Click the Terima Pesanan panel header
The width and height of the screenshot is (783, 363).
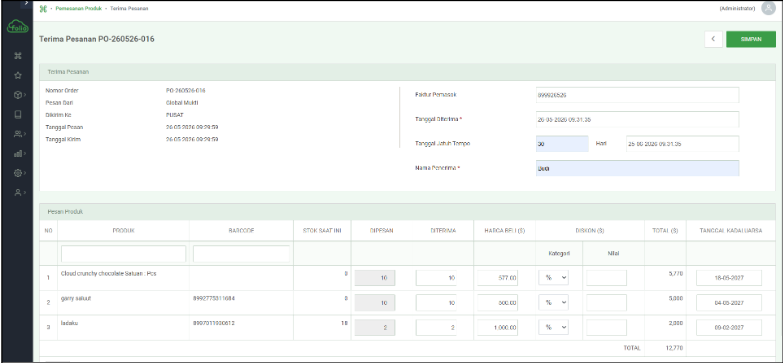pyautogui.click(x=407, y=72)
